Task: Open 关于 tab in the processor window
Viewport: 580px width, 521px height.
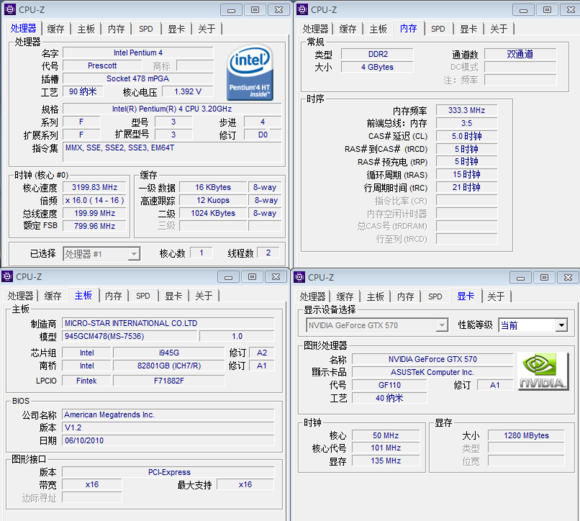Action: (207, 28)
